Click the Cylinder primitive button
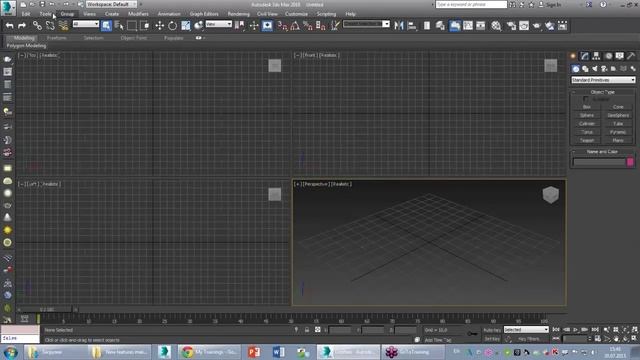 coord(587,124)
